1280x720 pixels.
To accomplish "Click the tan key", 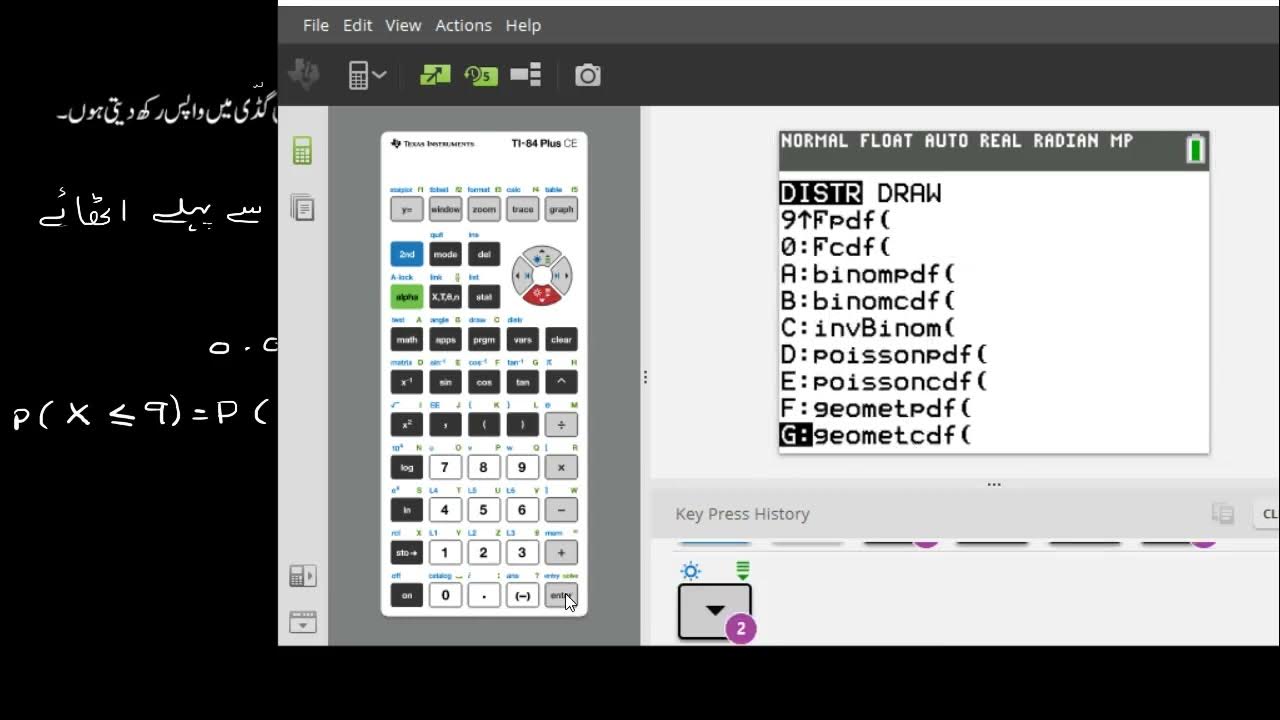I will 522,382.
